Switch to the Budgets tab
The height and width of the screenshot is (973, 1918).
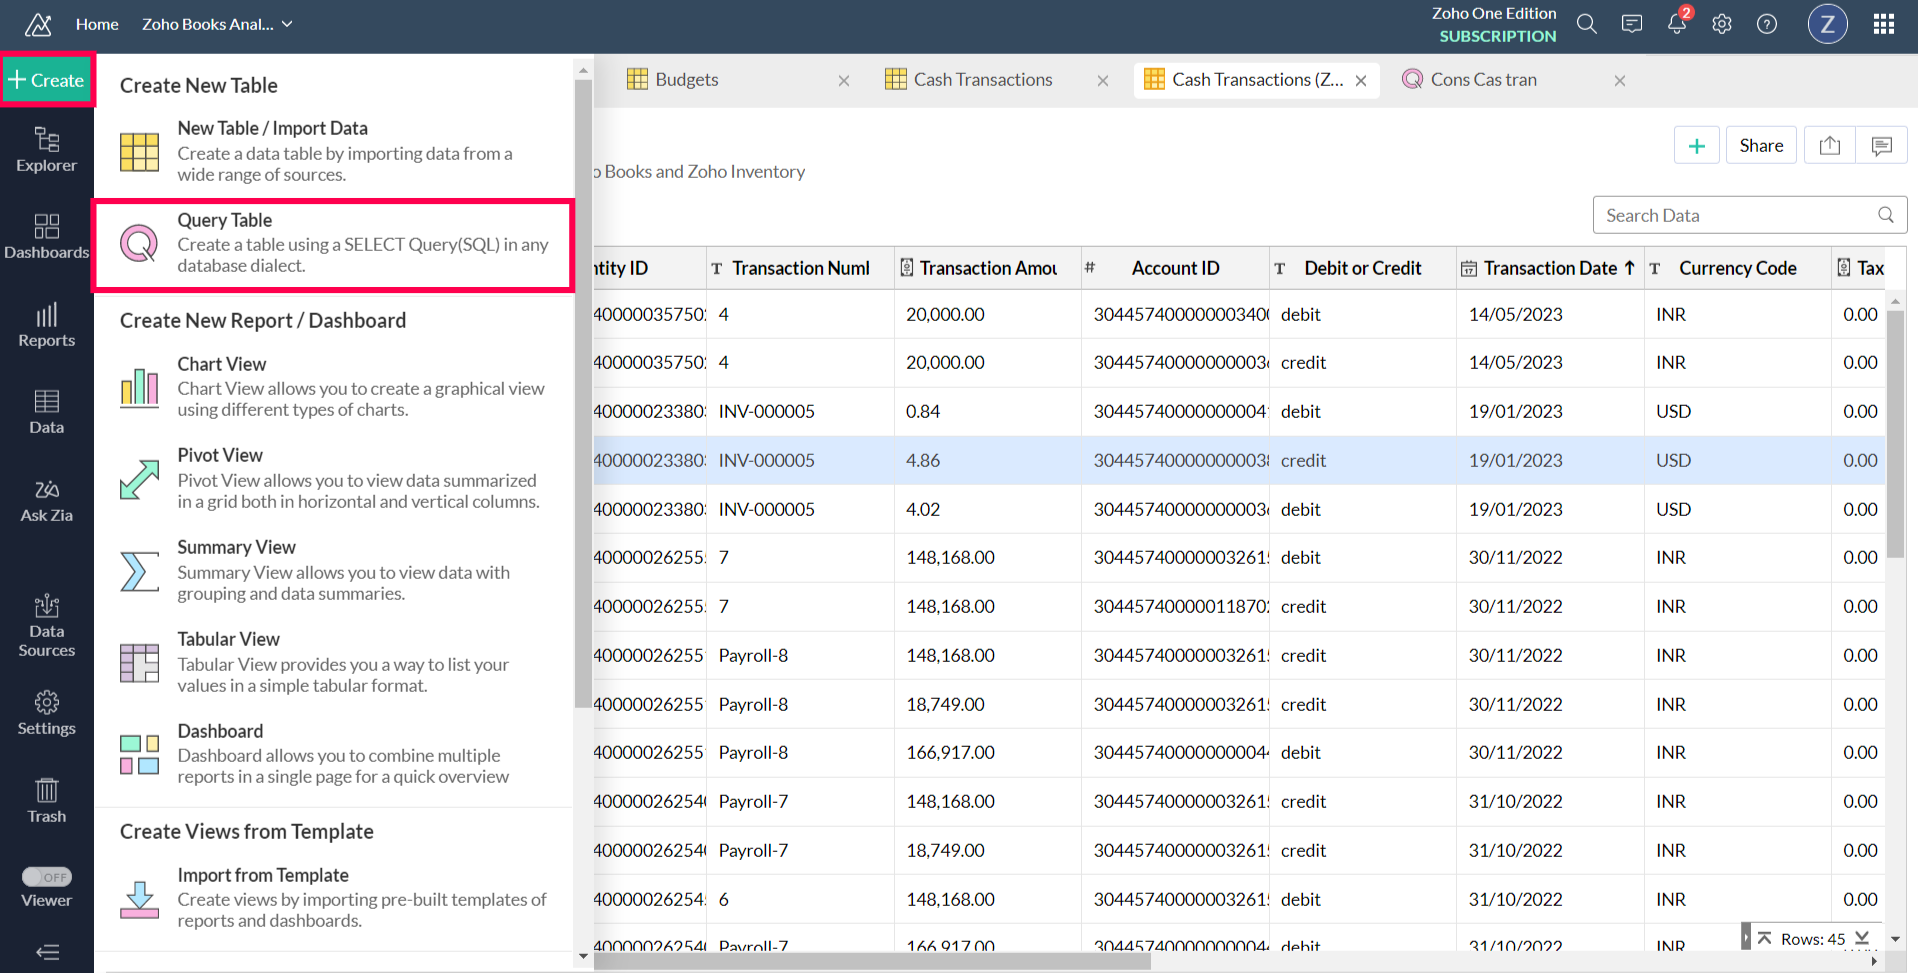(686, 80)
